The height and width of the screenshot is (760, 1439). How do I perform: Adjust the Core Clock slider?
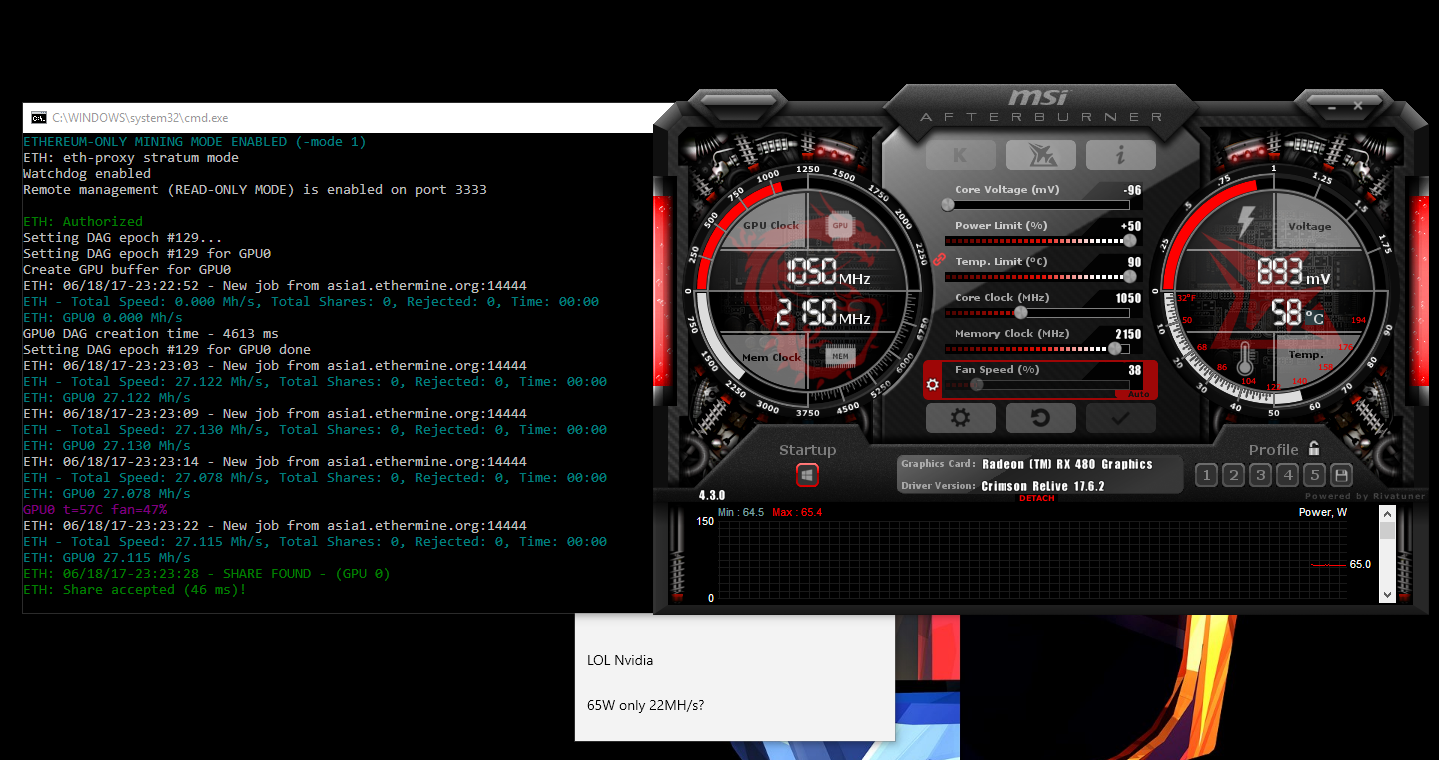(x=1038, y=313)
